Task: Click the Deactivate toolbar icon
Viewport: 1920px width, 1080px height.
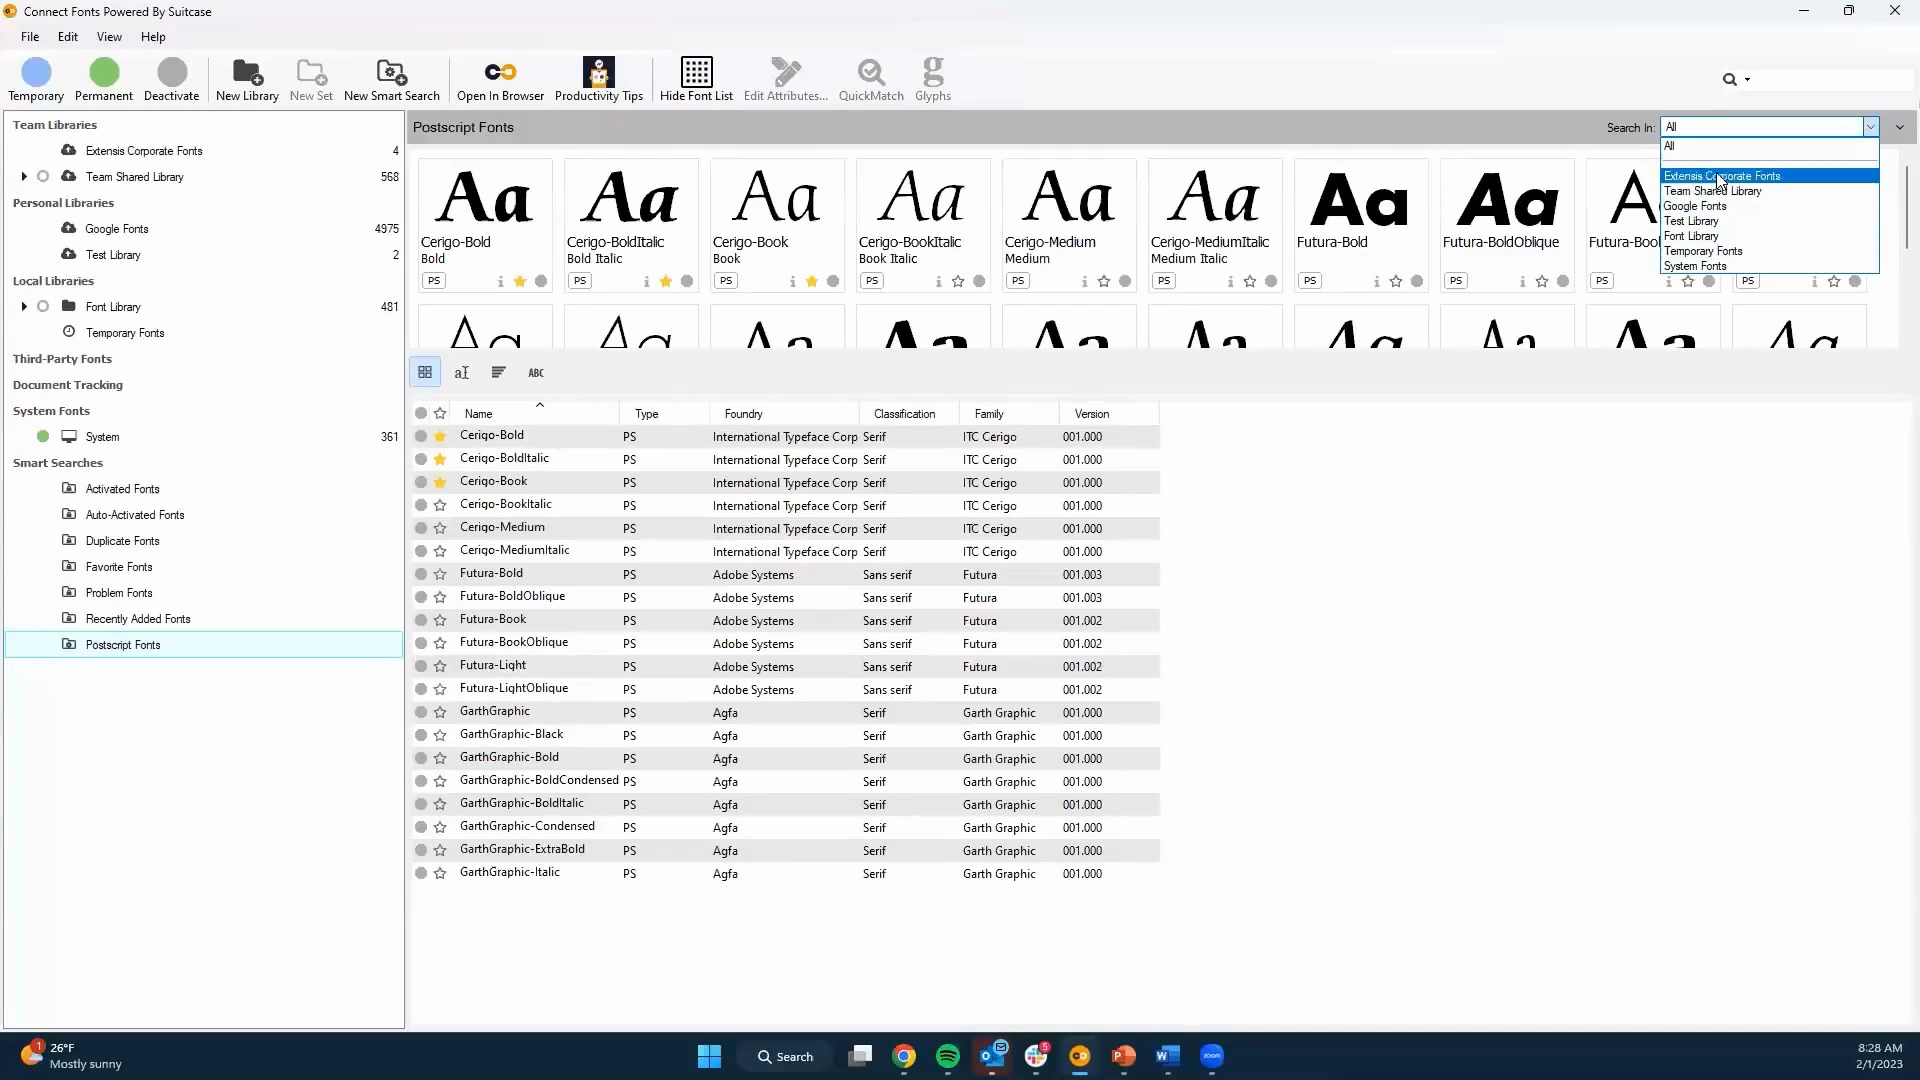Action: (172, 73)
